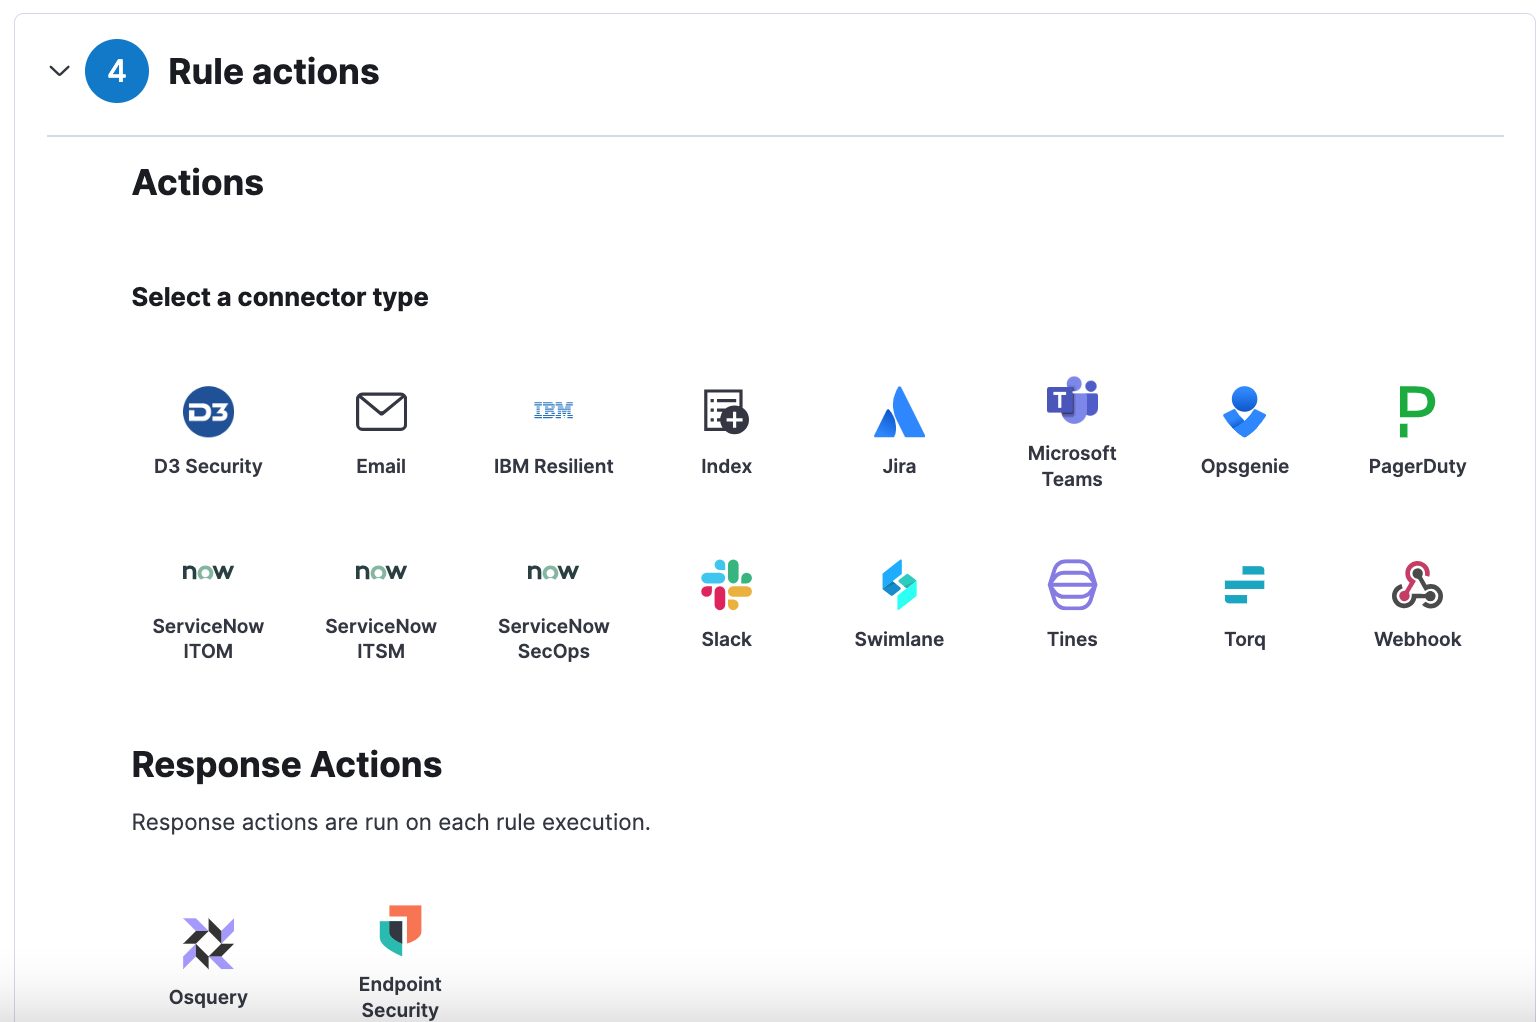
Task: Click the Rule actions step heading
Action: click(274, 72)
